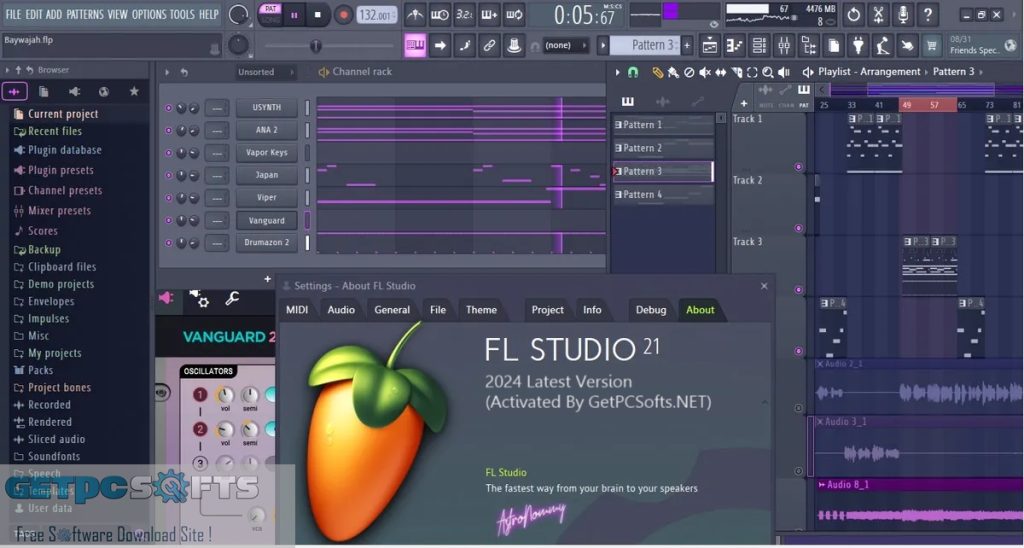Image resolution: width=1024 pixels, height=548 pixels.
Task: Expand arrow after Pattern 3 in Playlist title
Action: pos(981,72)
